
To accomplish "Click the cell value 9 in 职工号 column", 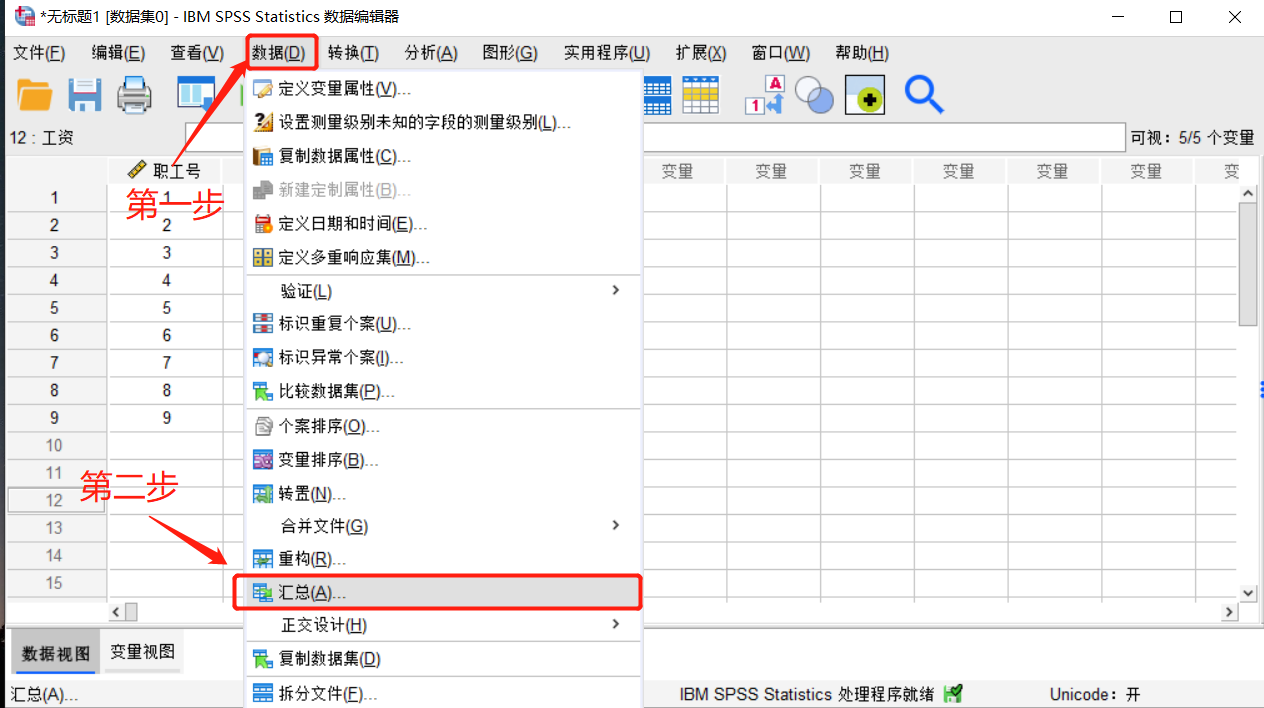I will tap(167, 418).
